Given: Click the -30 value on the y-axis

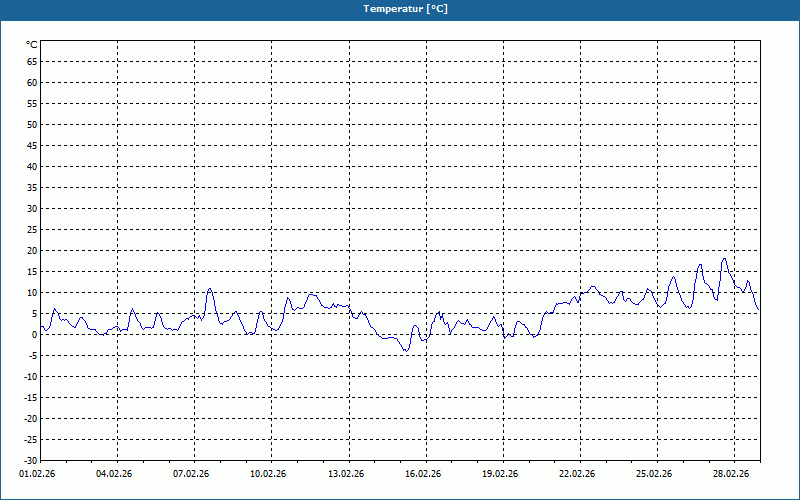Looking at the screenshot, I should [29, 461].
